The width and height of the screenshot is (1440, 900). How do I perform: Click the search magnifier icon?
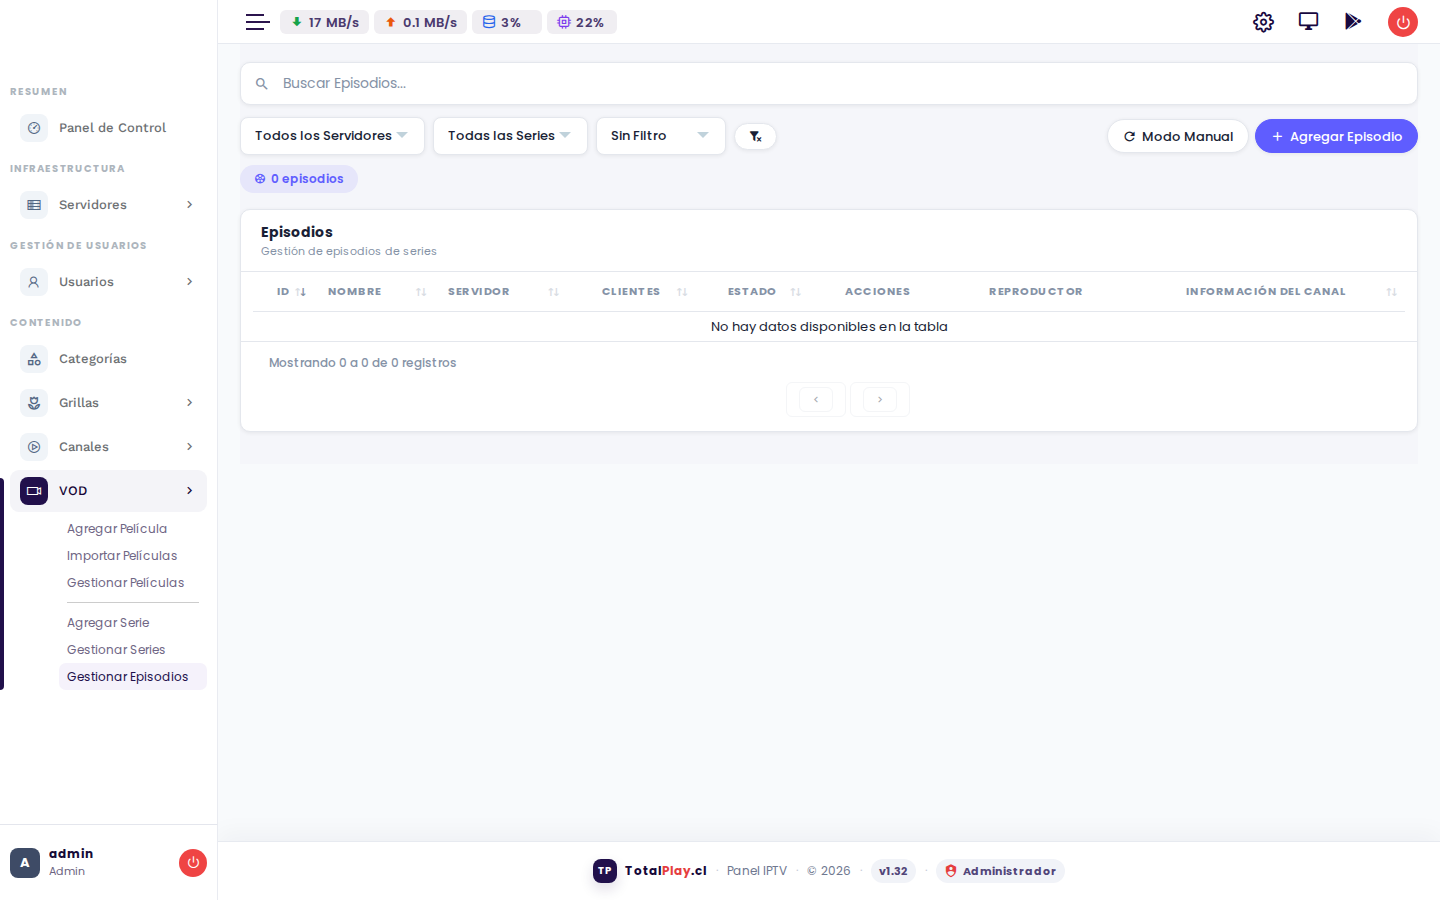(262, 84)
